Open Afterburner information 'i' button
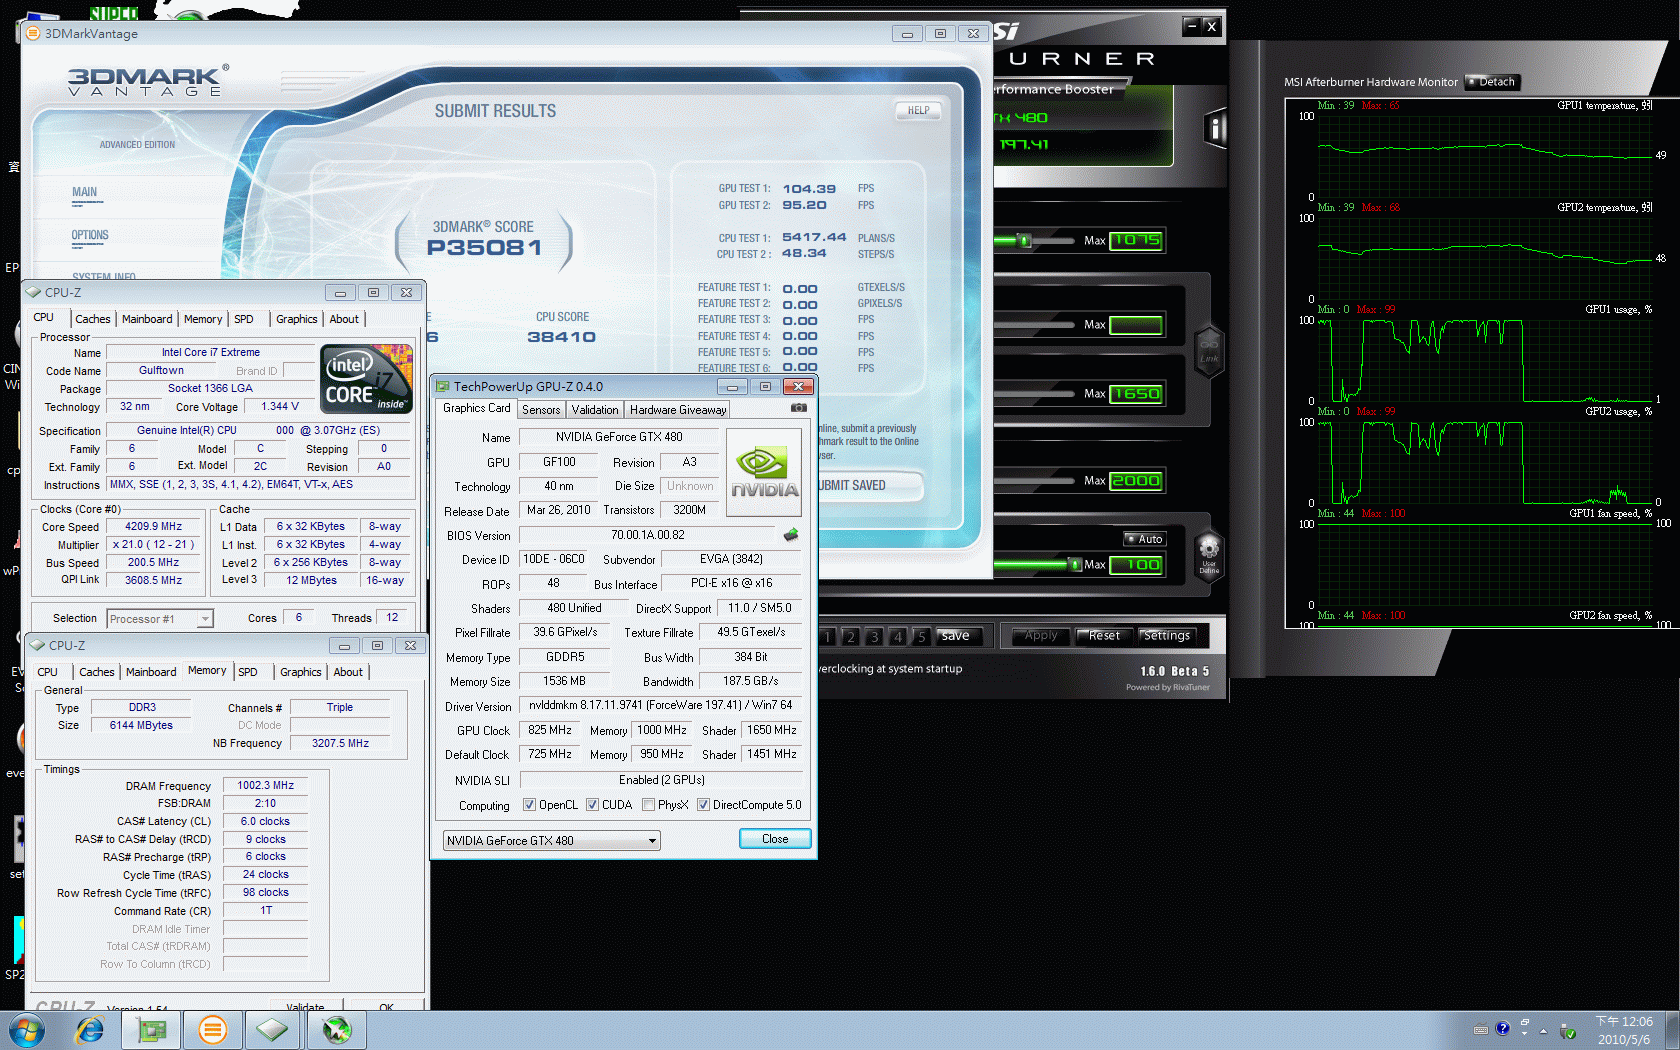 [1215, 128]
